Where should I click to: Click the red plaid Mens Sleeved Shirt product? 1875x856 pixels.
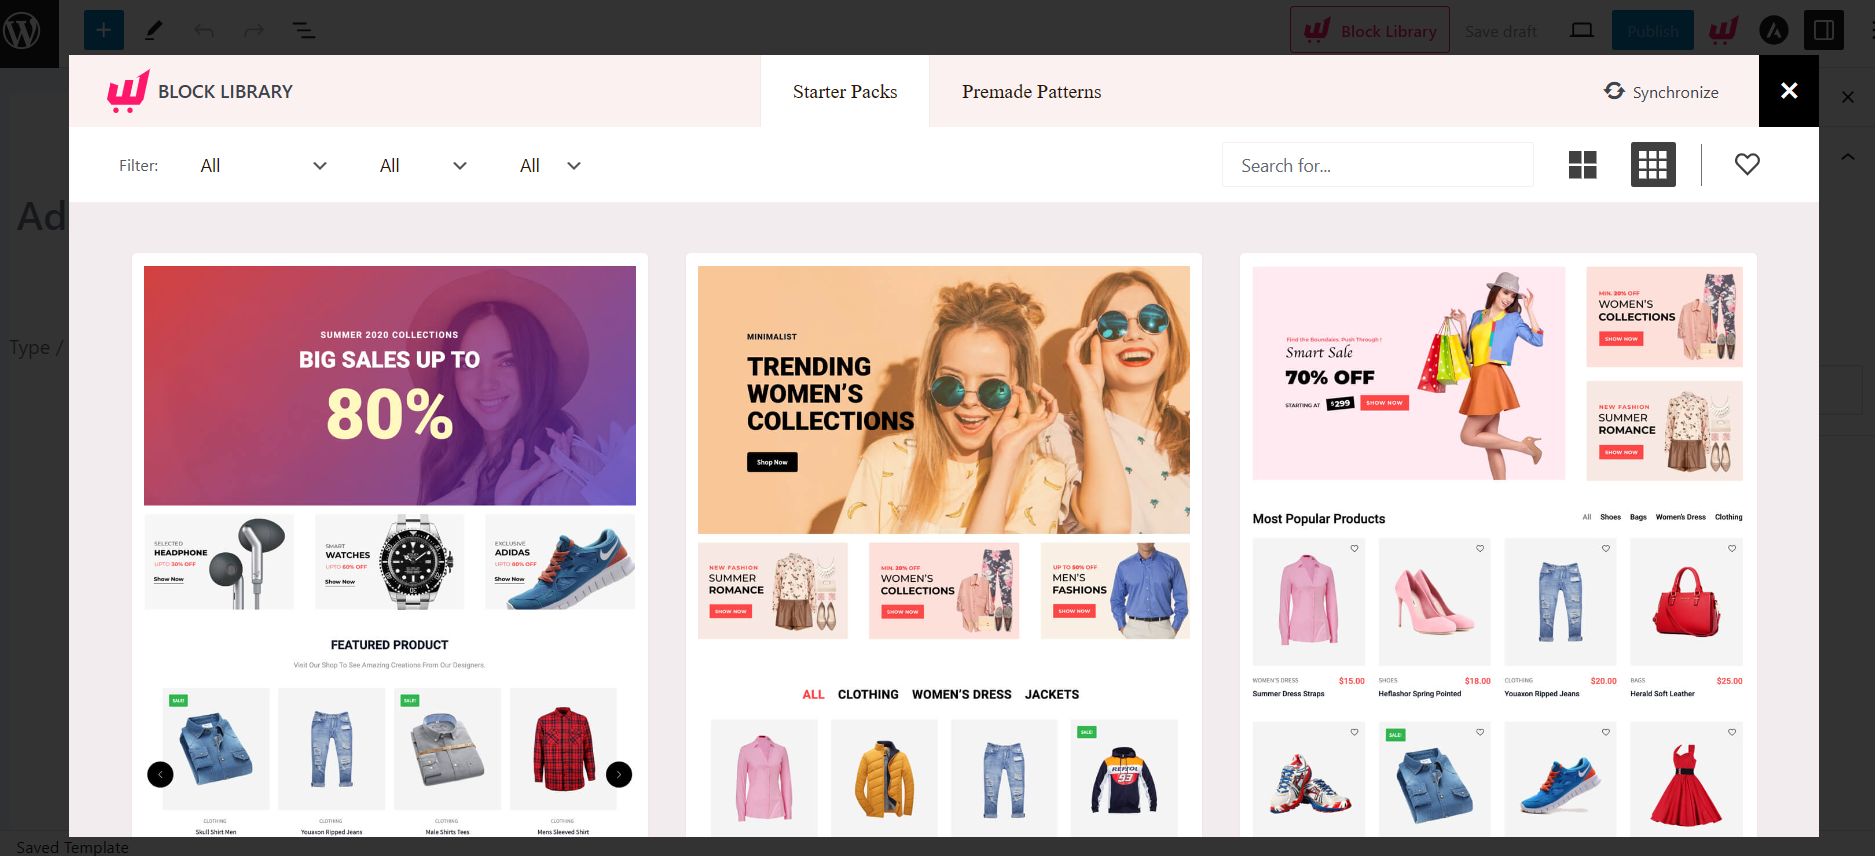click(x=563, y=749)
